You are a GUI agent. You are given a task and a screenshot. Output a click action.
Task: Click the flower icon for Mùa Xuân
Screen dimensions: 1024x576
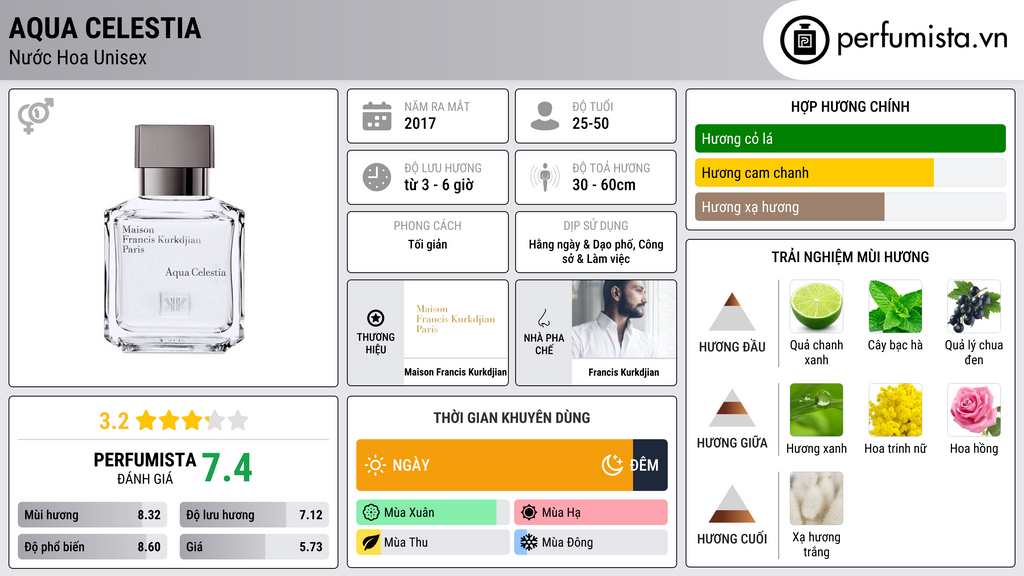click(x=371, y=513)
